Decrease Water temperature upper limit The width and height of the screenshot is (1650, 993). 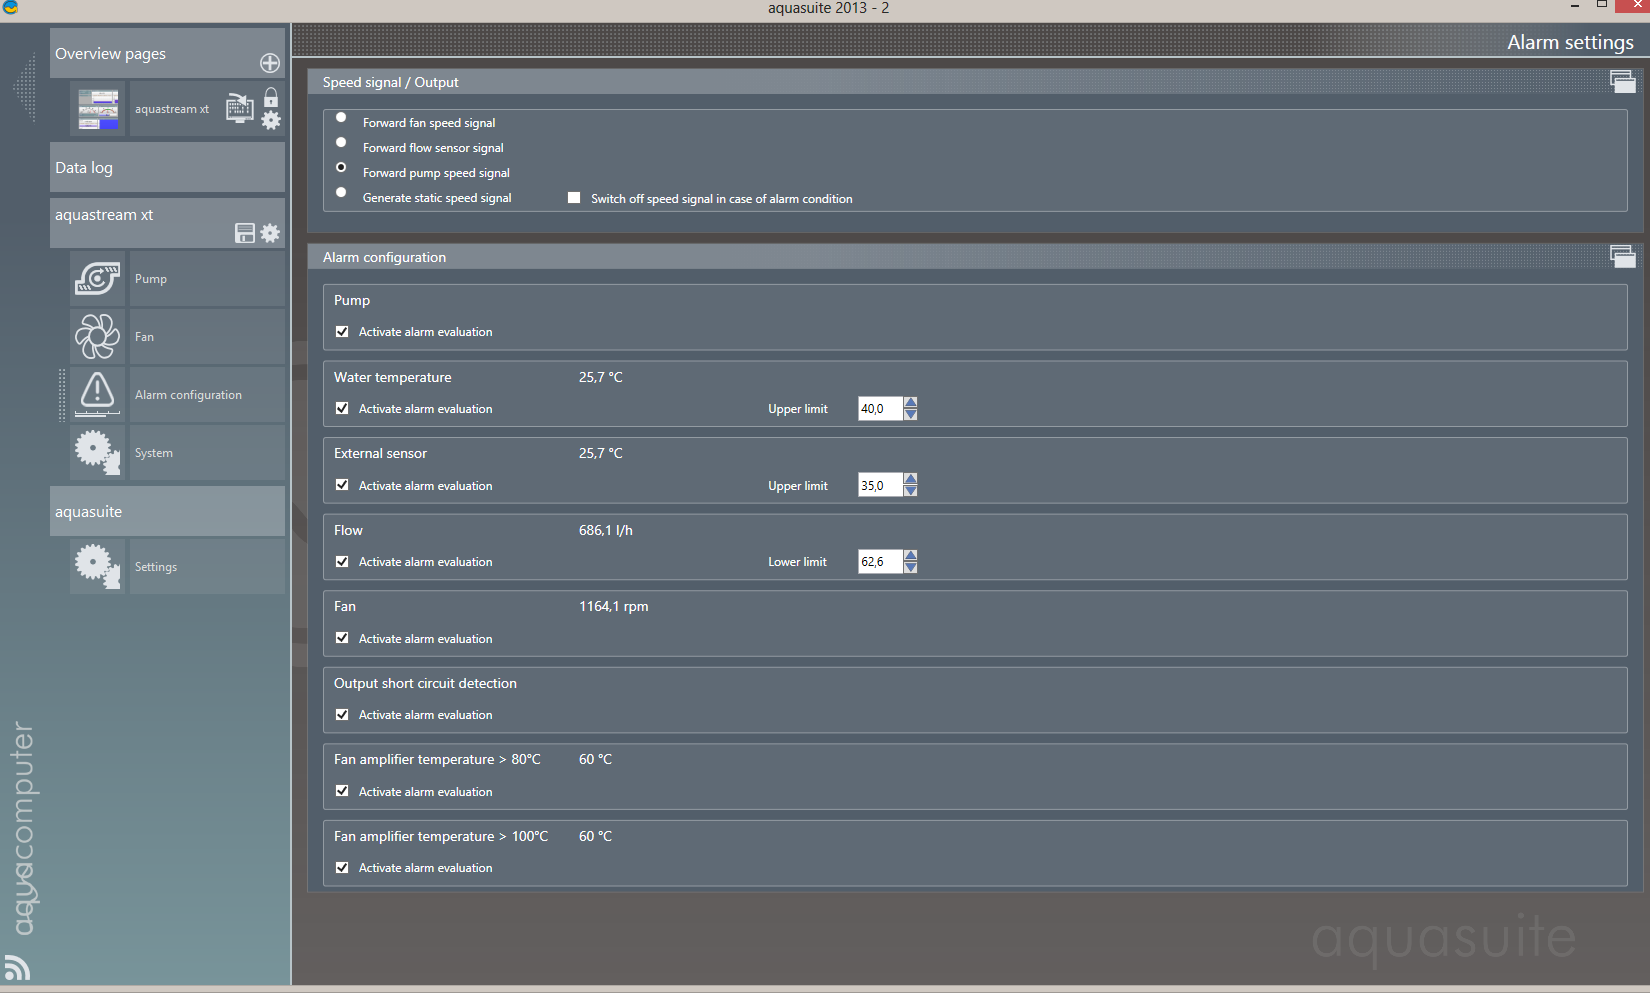tap(910, 414)
